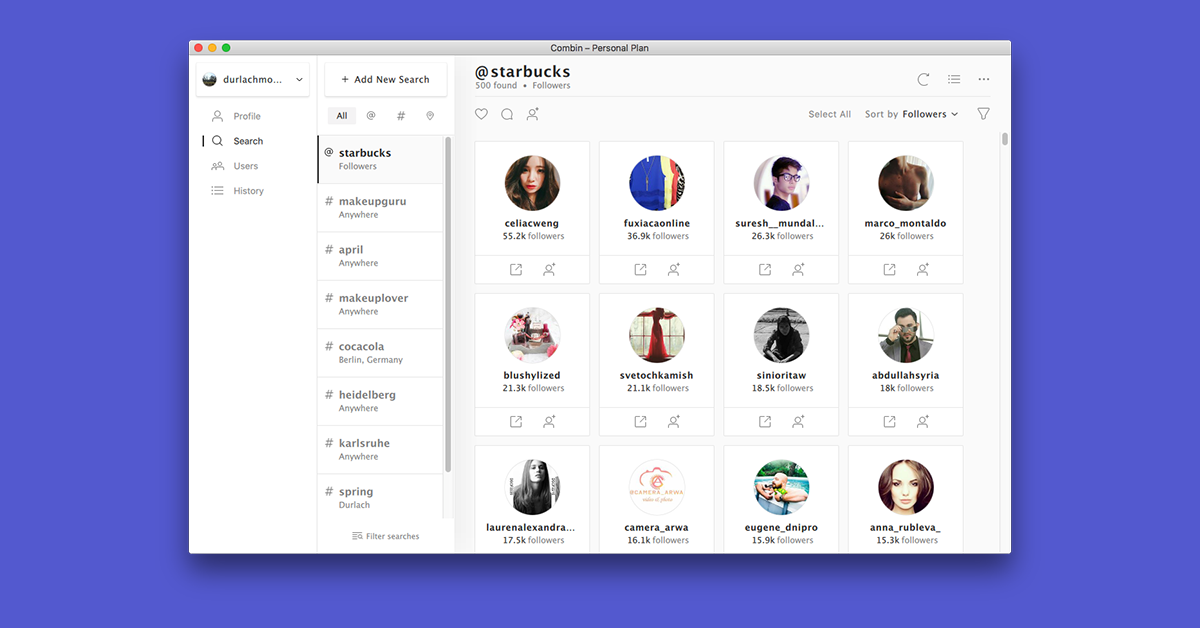The image size is (1200, 628).
Task: Open svetochkamish's external link icon
Action: point(640,421)
